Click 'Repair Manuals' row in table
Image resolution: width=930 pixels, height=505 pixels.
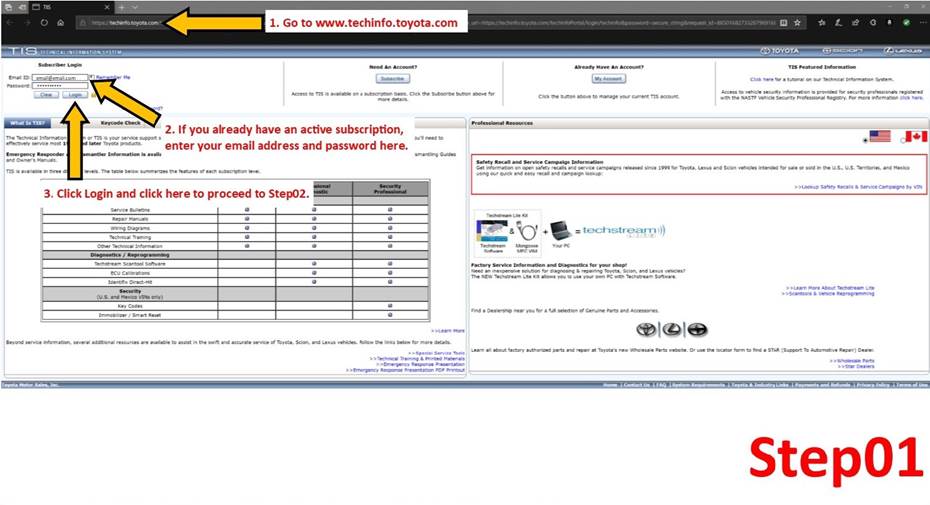tap(235, 219)
